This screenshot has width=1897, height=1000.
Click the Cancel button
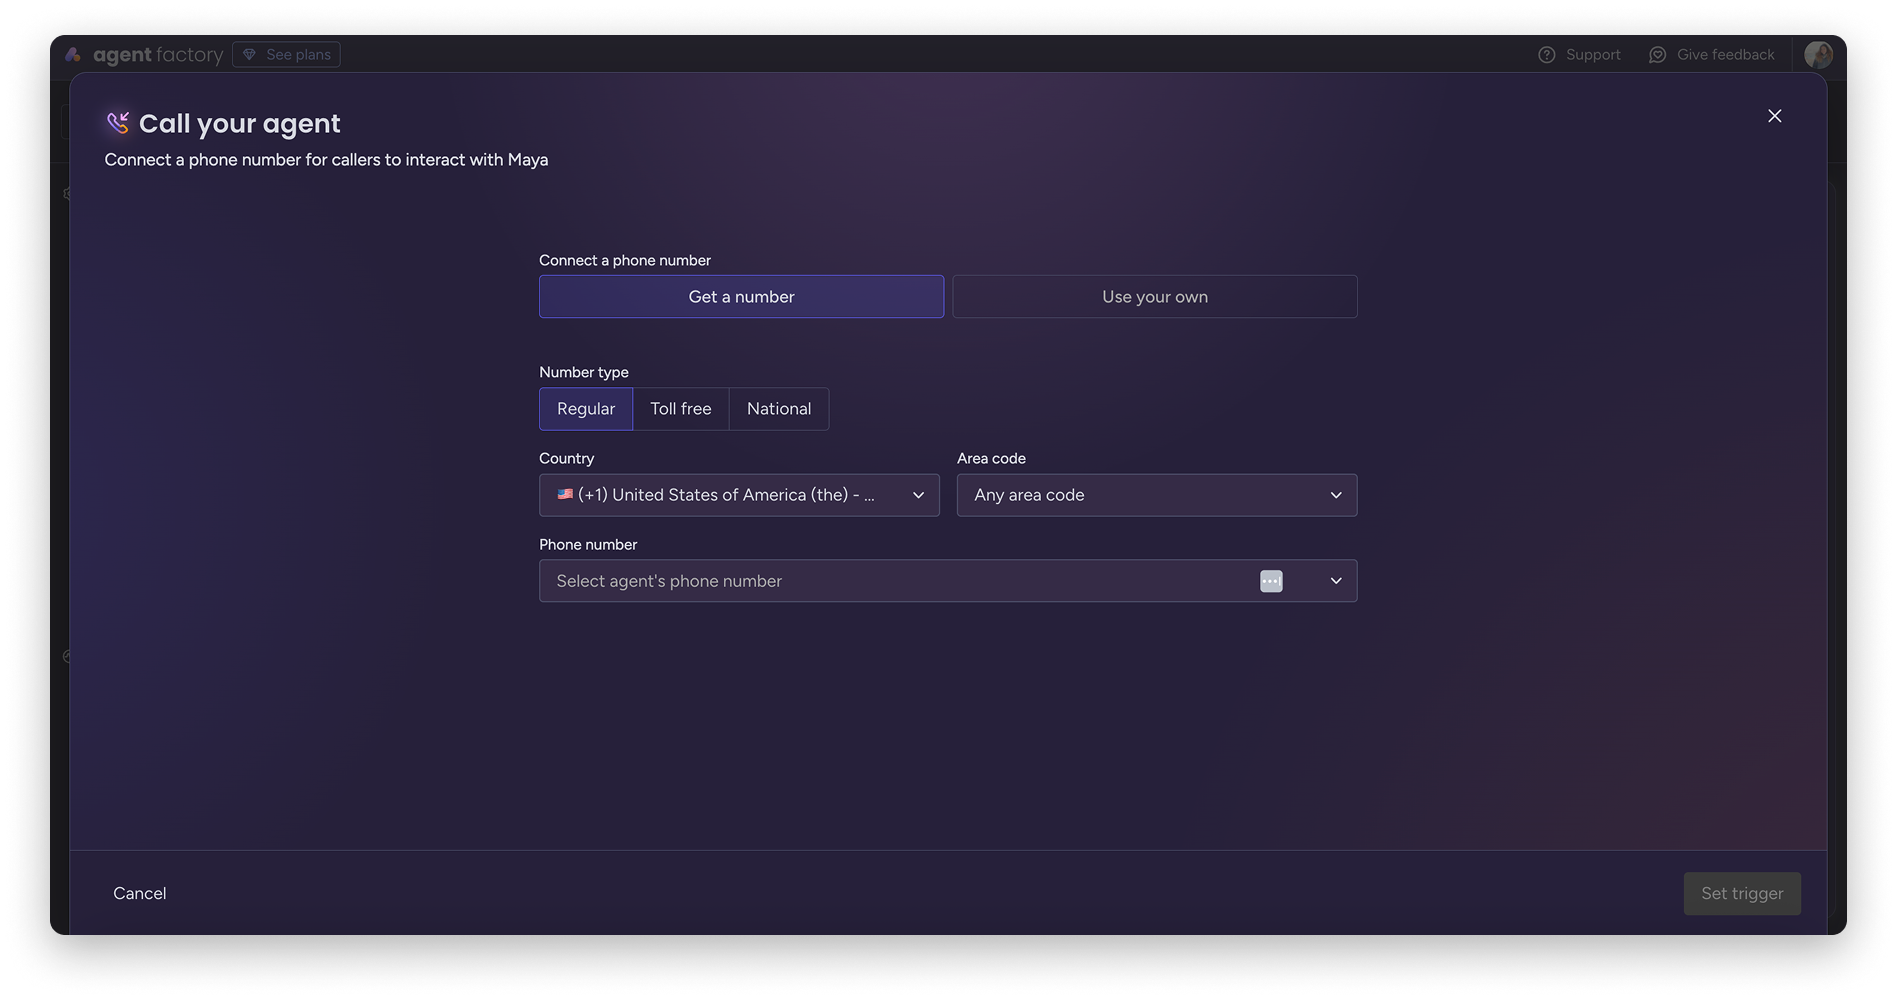(139, 893)
